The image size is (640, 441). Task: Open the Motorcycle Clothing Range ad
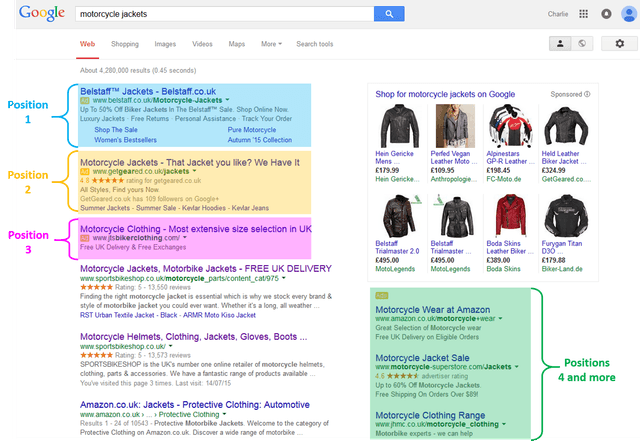tap(430, 415)
